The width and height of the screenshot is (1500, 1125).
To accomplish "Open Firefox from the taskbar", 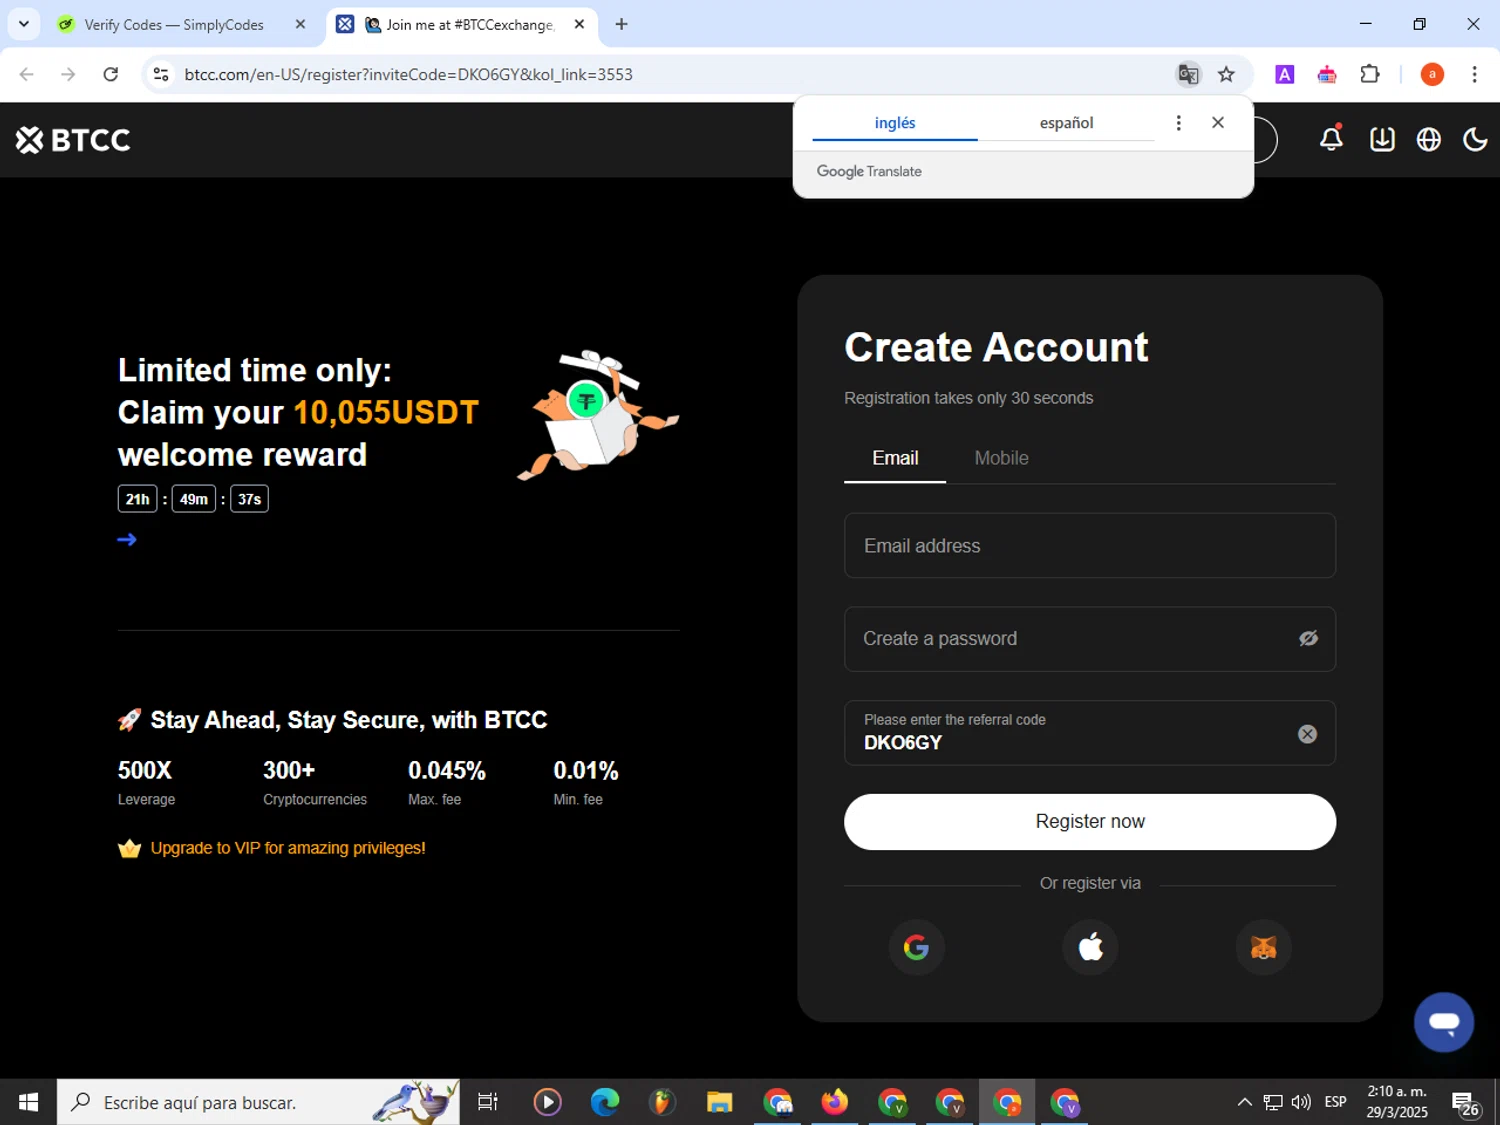I will coord(834,1102).
